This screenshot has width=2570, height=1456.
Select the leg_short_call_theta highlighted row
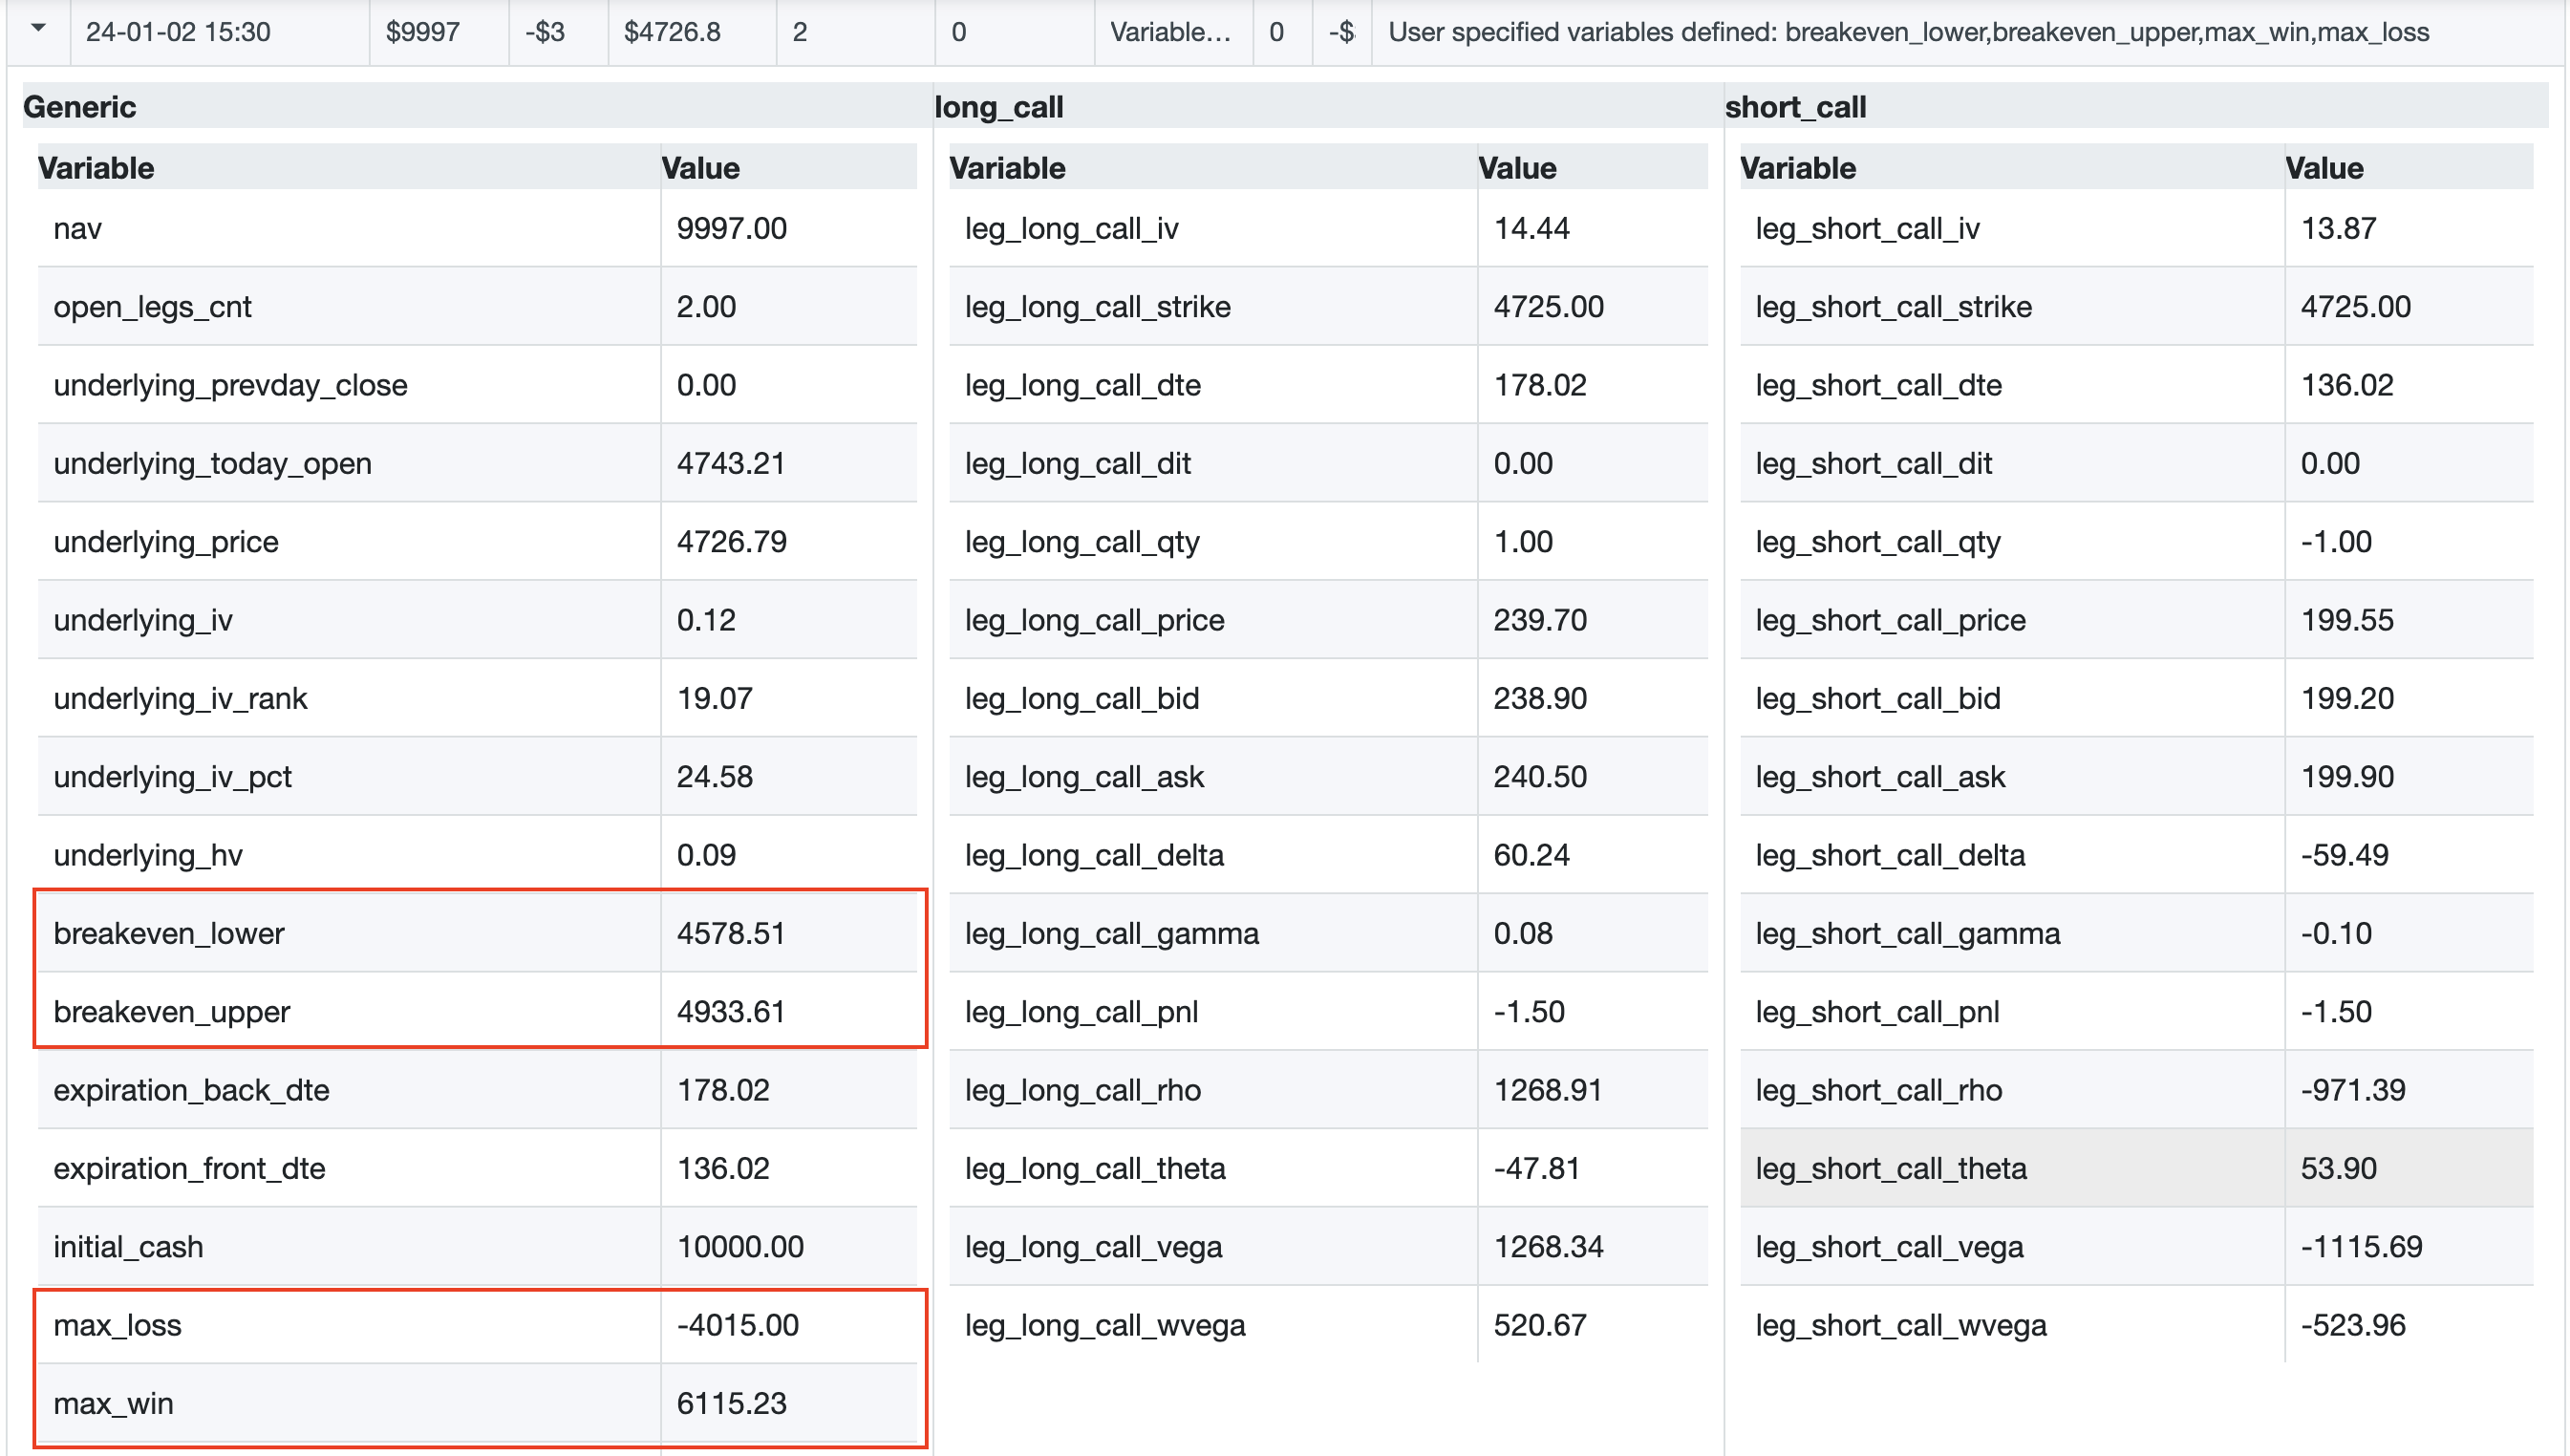coord(1891,1168)
